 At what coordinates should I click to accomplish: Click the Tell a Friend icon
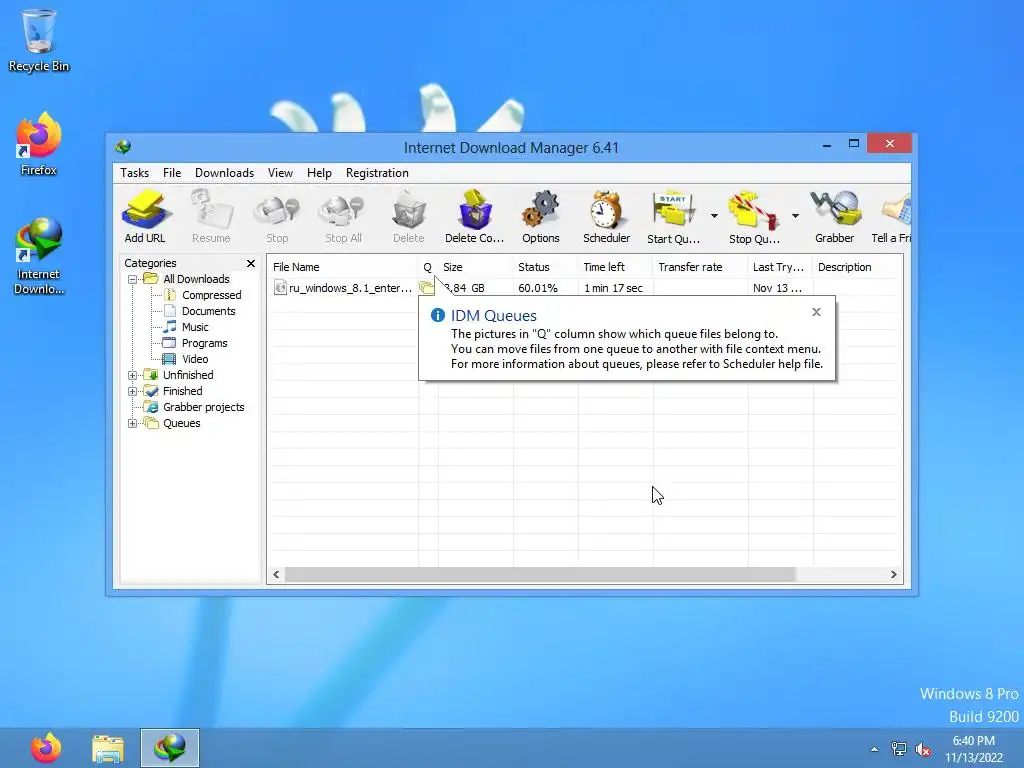pyautogui.click(x=892, y=217)
